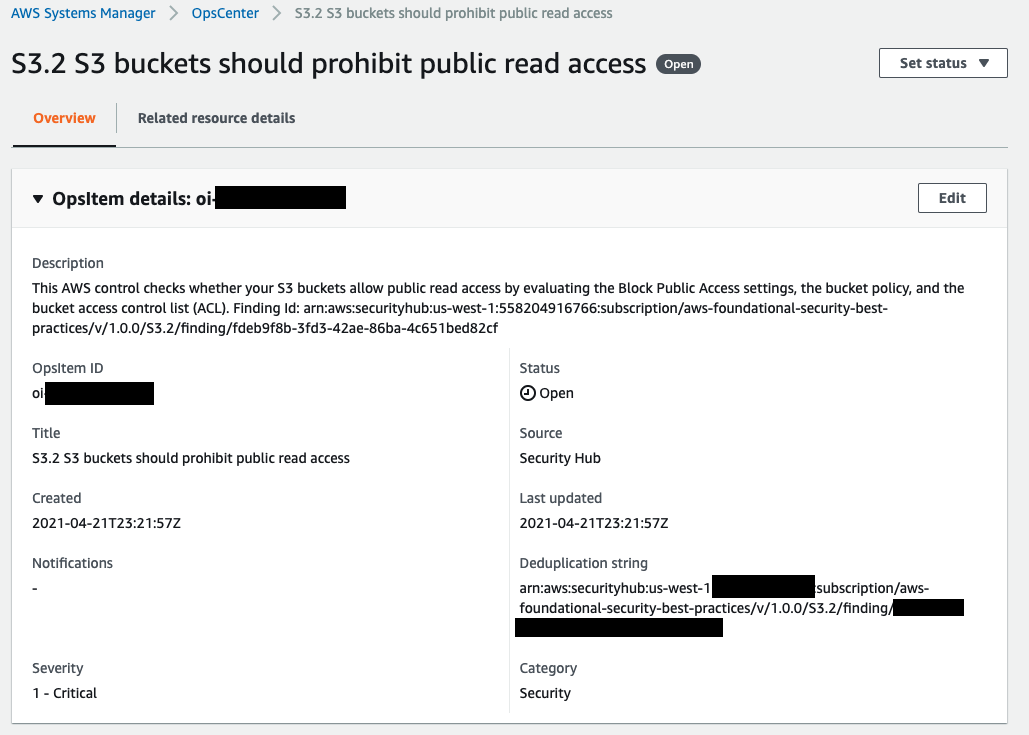Select the redacted OpsItem ID value

point(95,392)
